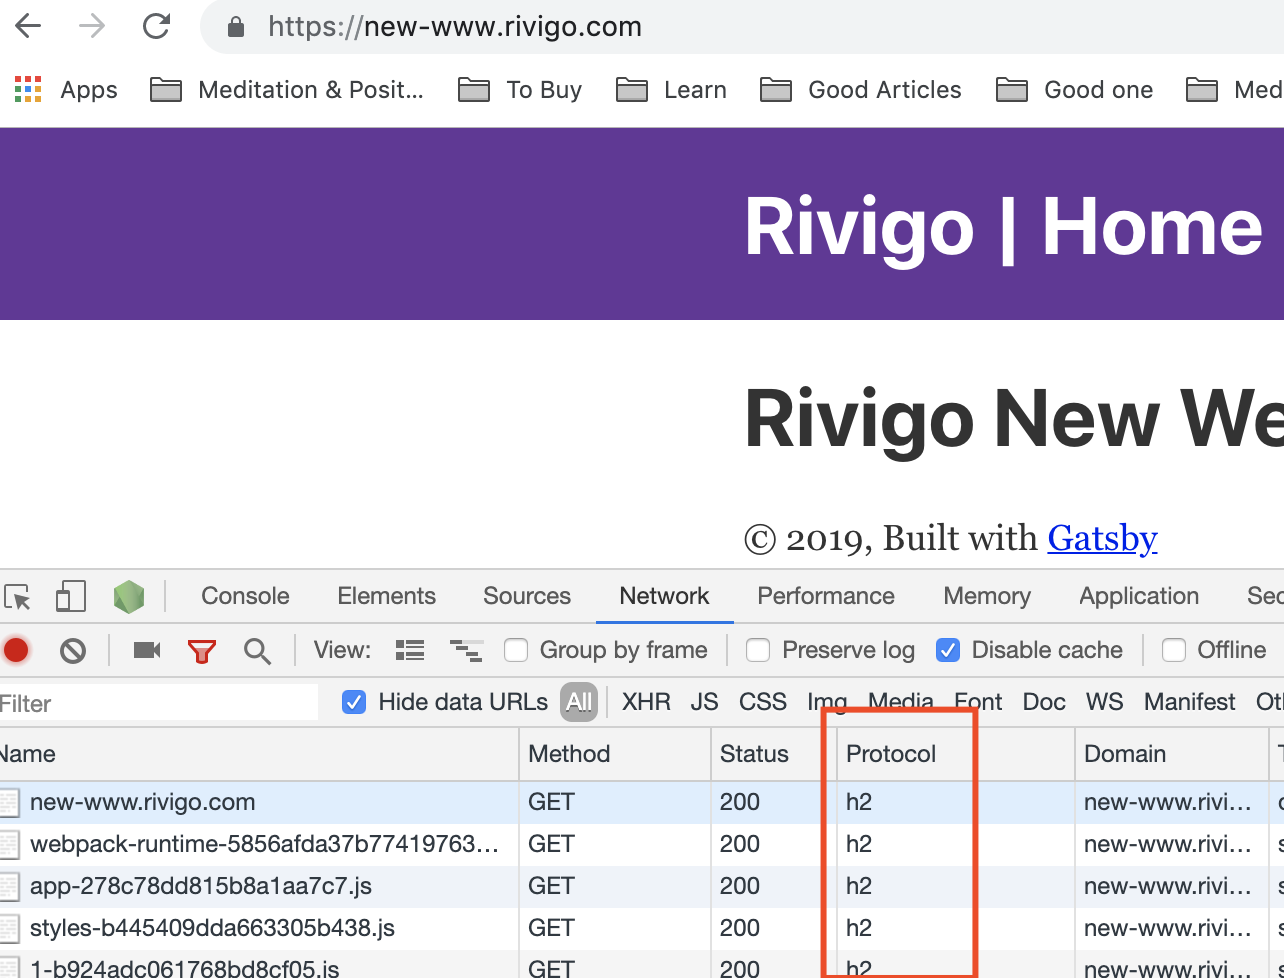Image resolution: width=1284 pixels, height=978 pixels.
Task: Stop recording with the red record button
Action: [16, 651]
